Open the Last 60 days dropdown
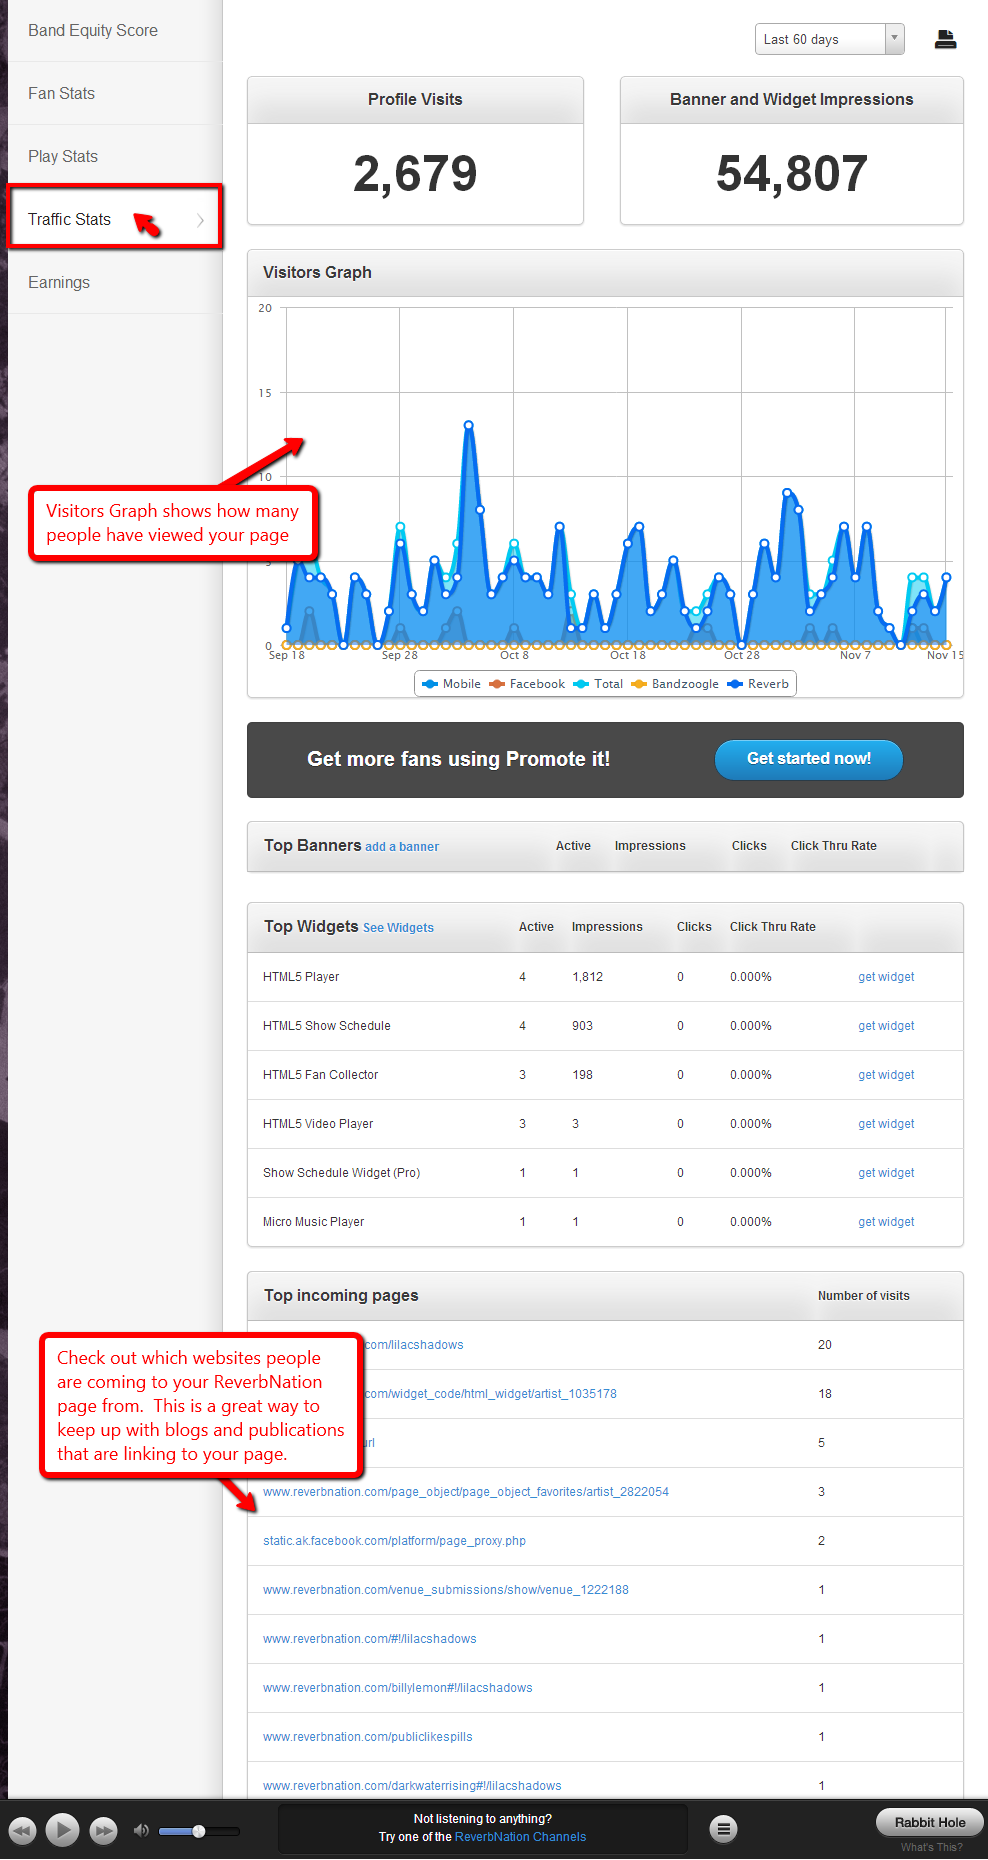Viewport: 988px width, 1860px height. (829, 39)
